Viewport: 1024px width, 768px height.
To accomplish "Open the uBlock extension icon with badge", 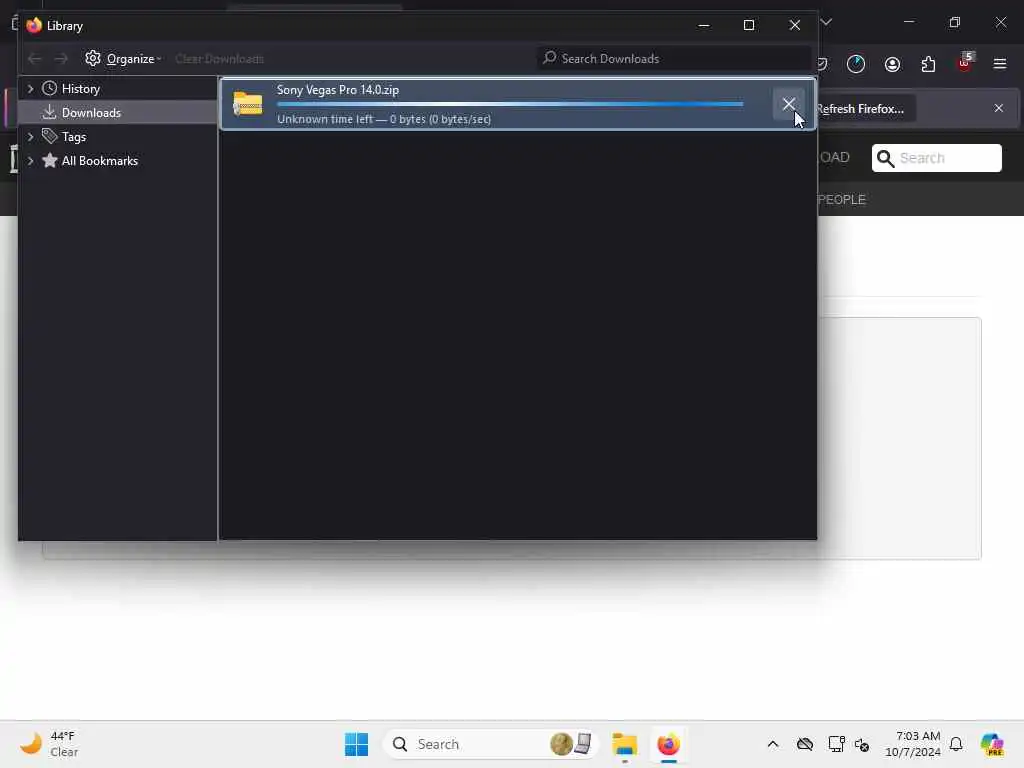I will click(965, 63).
